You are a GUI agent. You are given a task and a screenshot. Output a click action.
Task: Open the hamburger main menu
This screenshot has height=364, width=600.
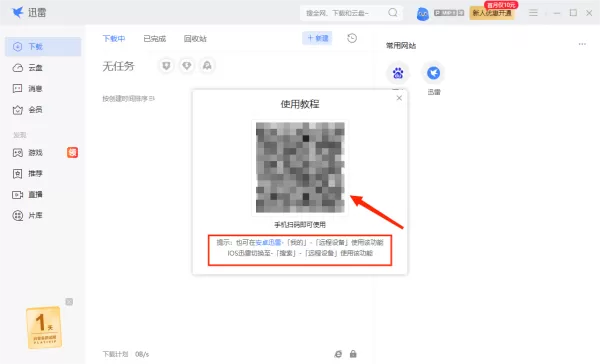(533, 13)
